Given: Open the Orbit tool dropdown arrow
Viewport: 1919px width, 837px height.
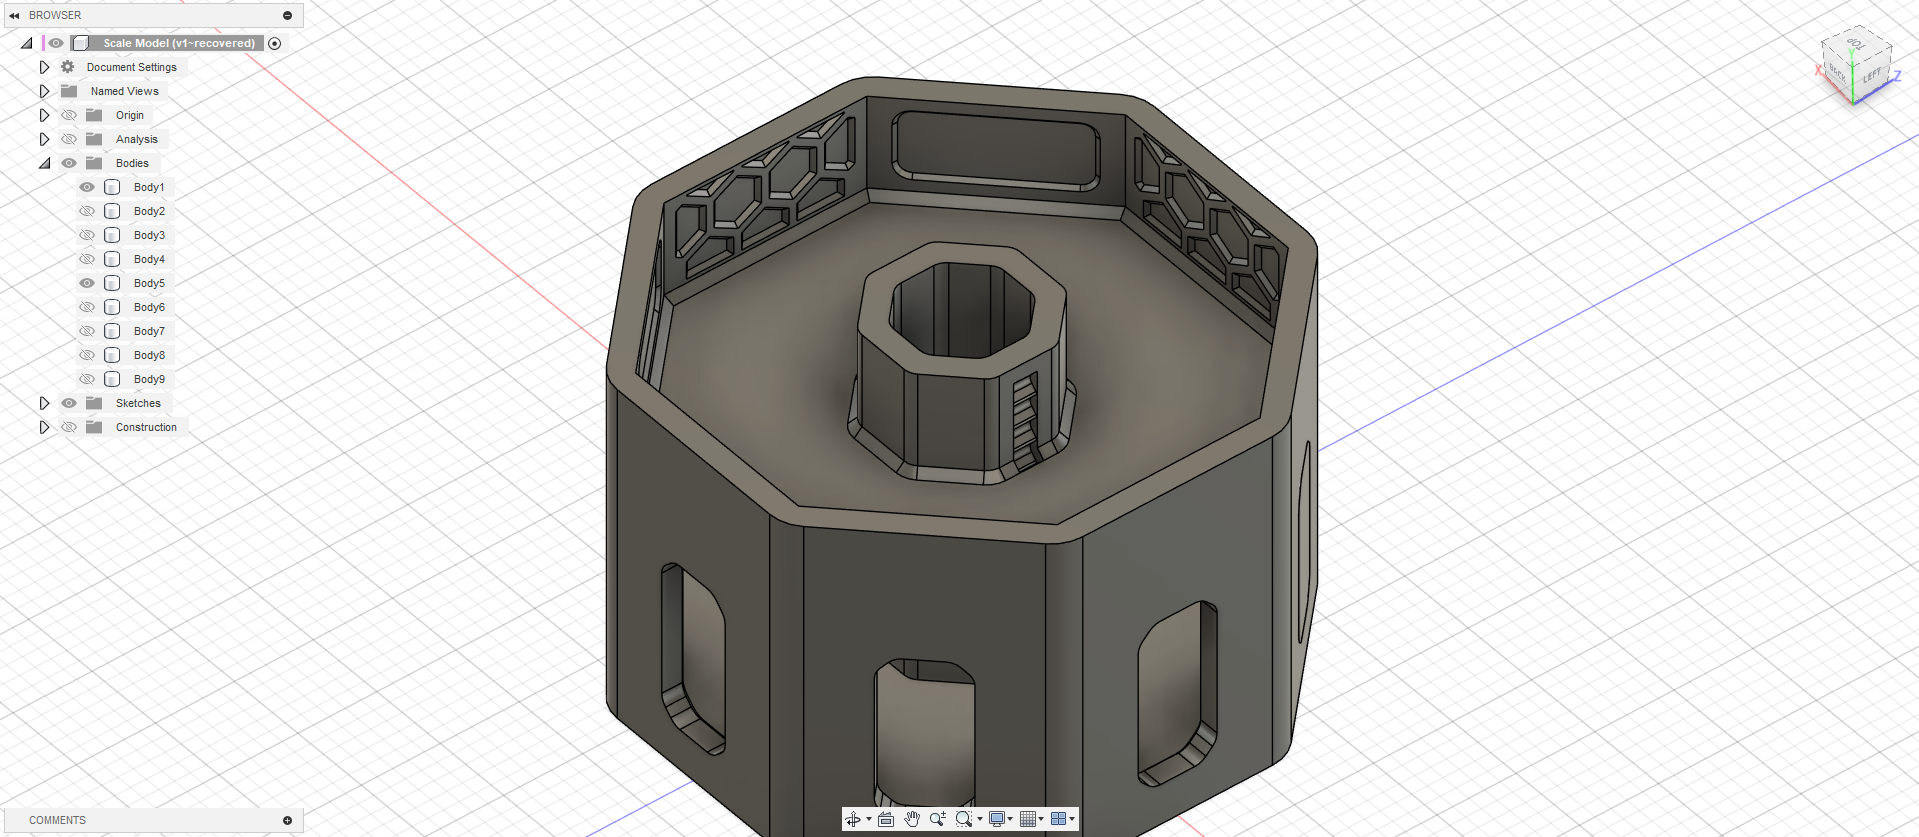Looking at the screenshot, I should coord(869,819).
